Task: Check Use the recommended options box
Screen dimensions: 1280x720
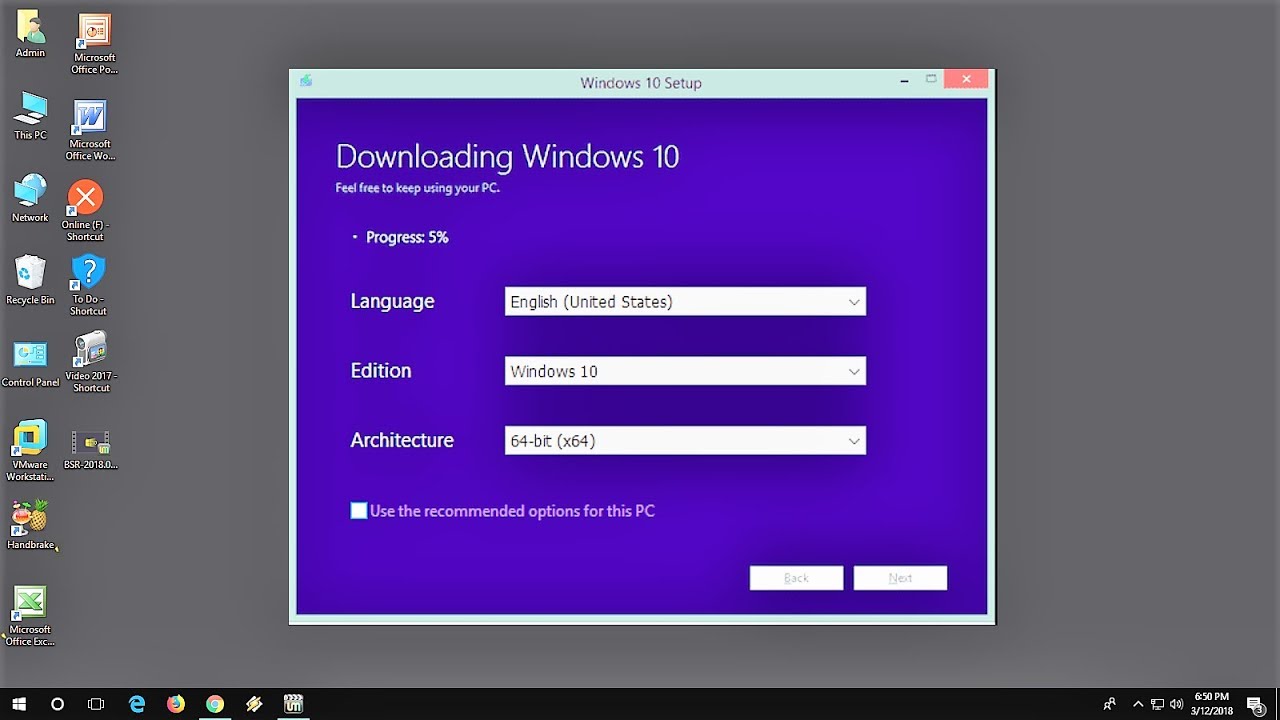Action: pyautogui.click(x=359, y=511)
